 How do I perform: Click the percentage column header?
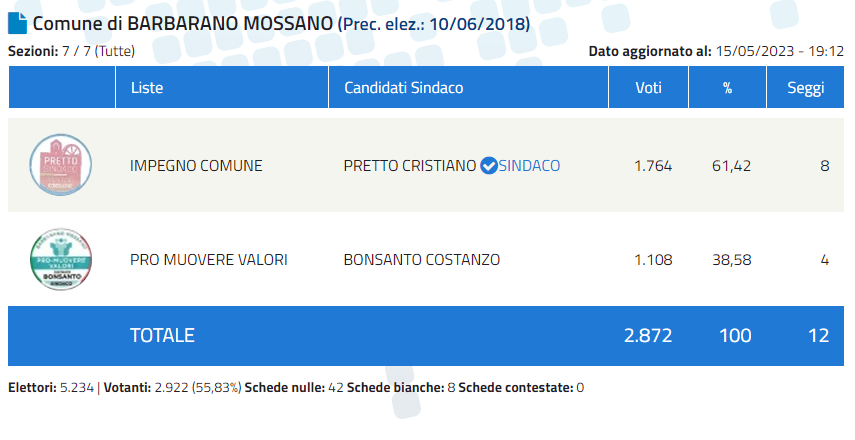point(727,87)
